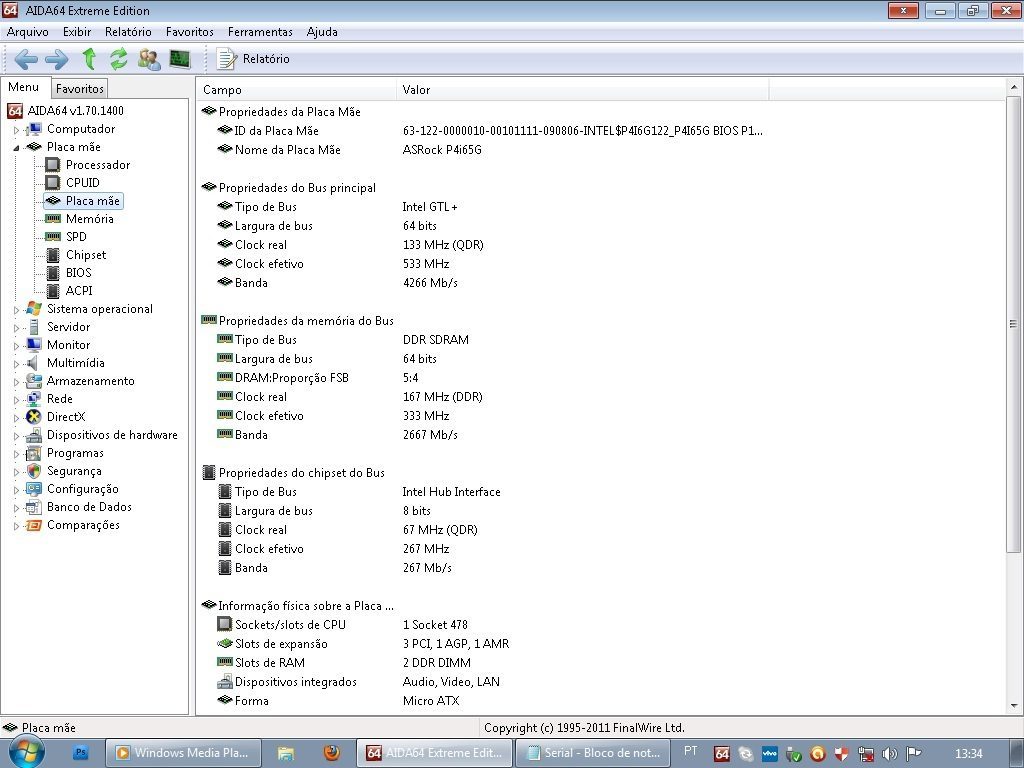Click the clock showing 13:34

(x=968, y=754)
